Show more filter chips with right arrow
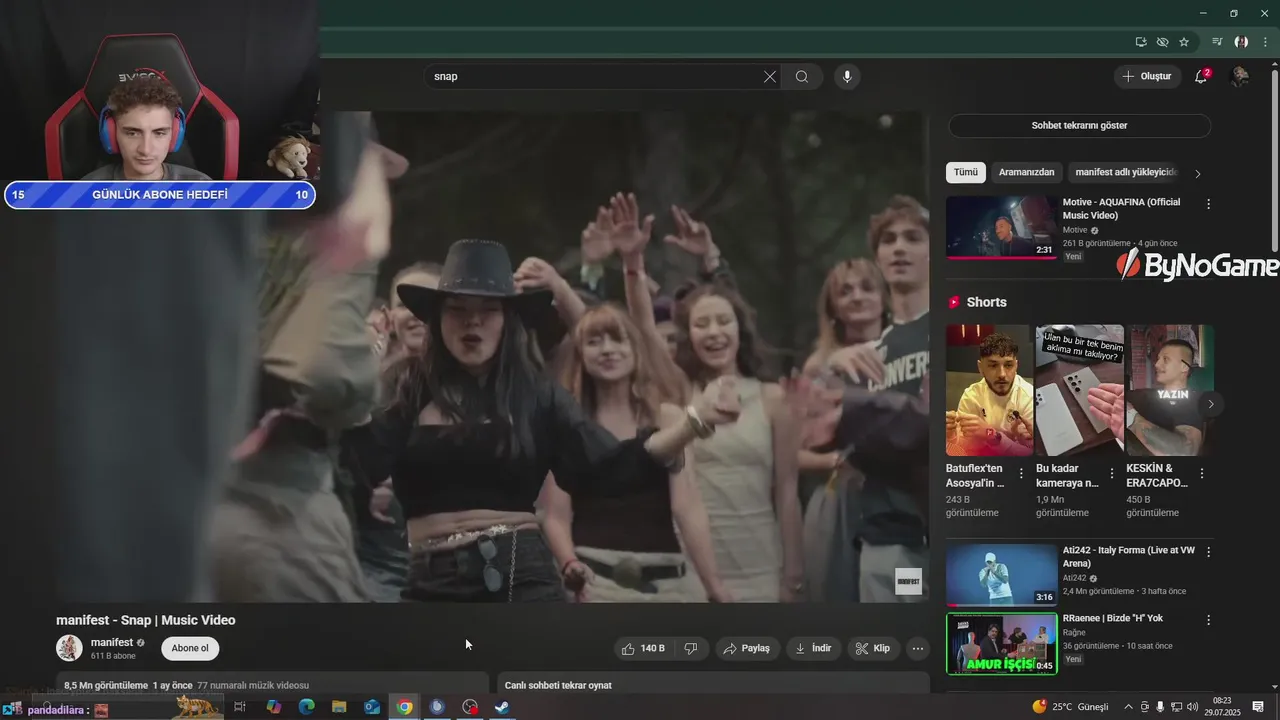The image size is (1280, 720). coord(1198,174)
